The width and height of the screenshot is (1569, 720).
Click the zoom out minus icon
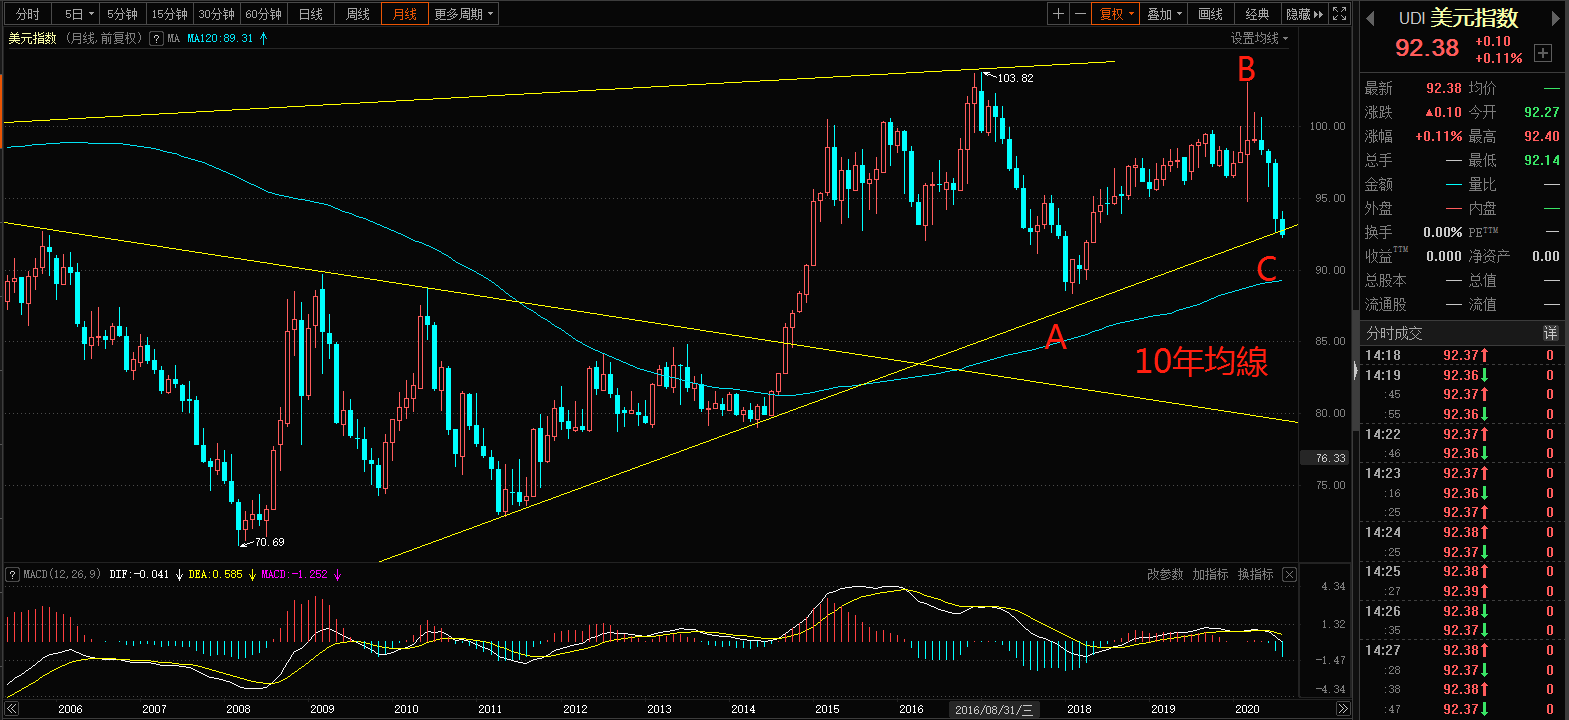point(1080,14)
